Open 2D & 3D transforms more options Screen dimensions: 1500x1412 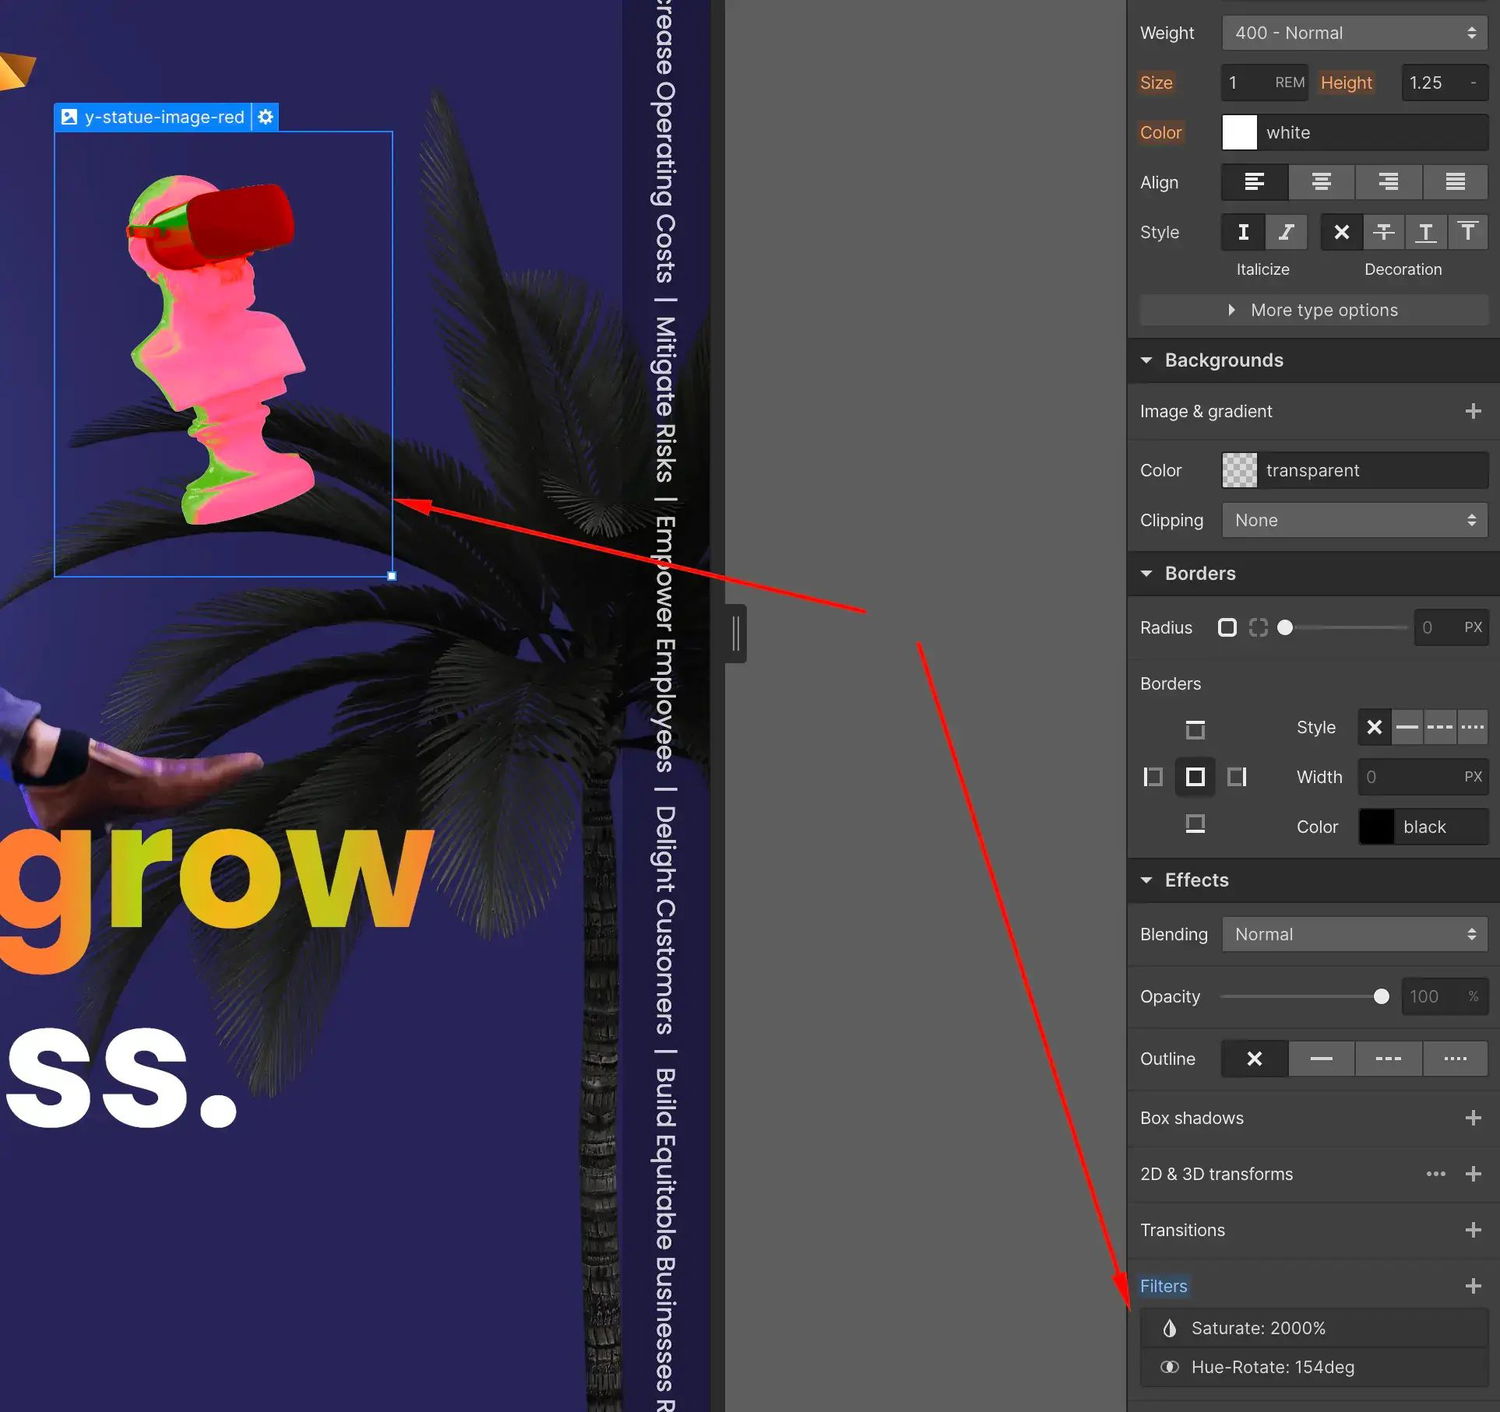tap(1436, 1174)
